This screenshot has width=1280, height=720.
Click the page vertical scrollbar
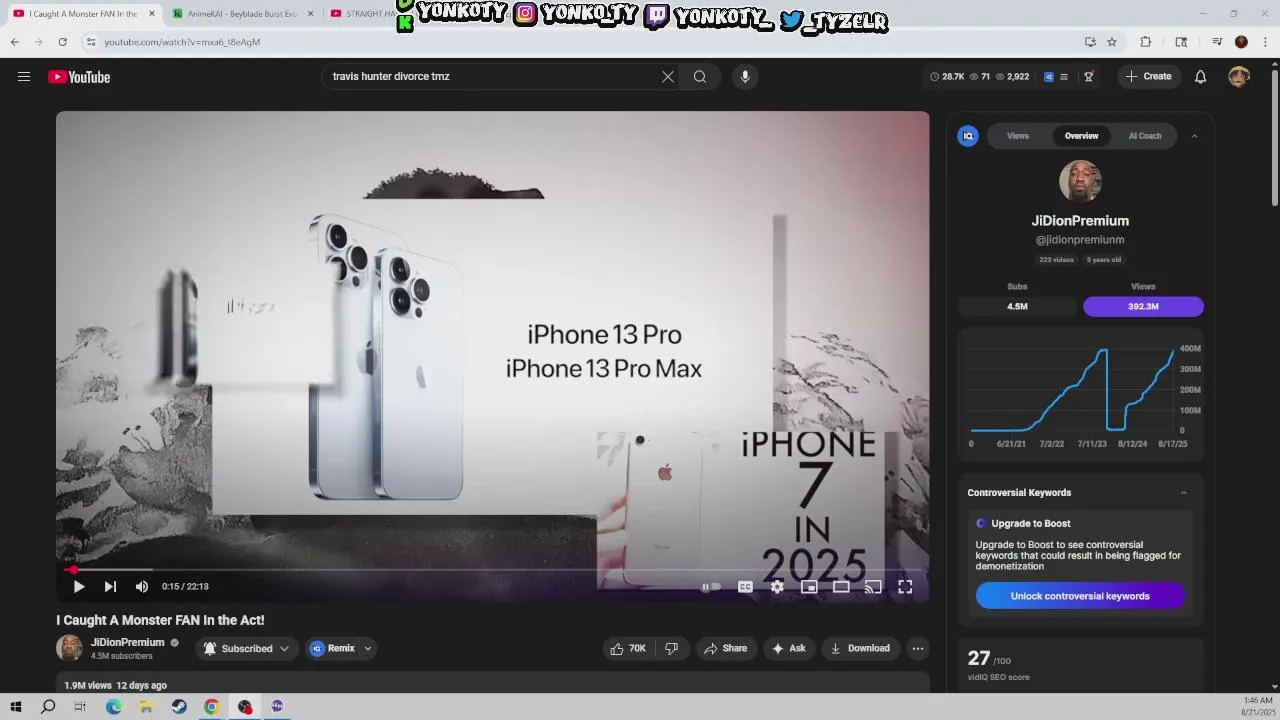click(1274, 140)
